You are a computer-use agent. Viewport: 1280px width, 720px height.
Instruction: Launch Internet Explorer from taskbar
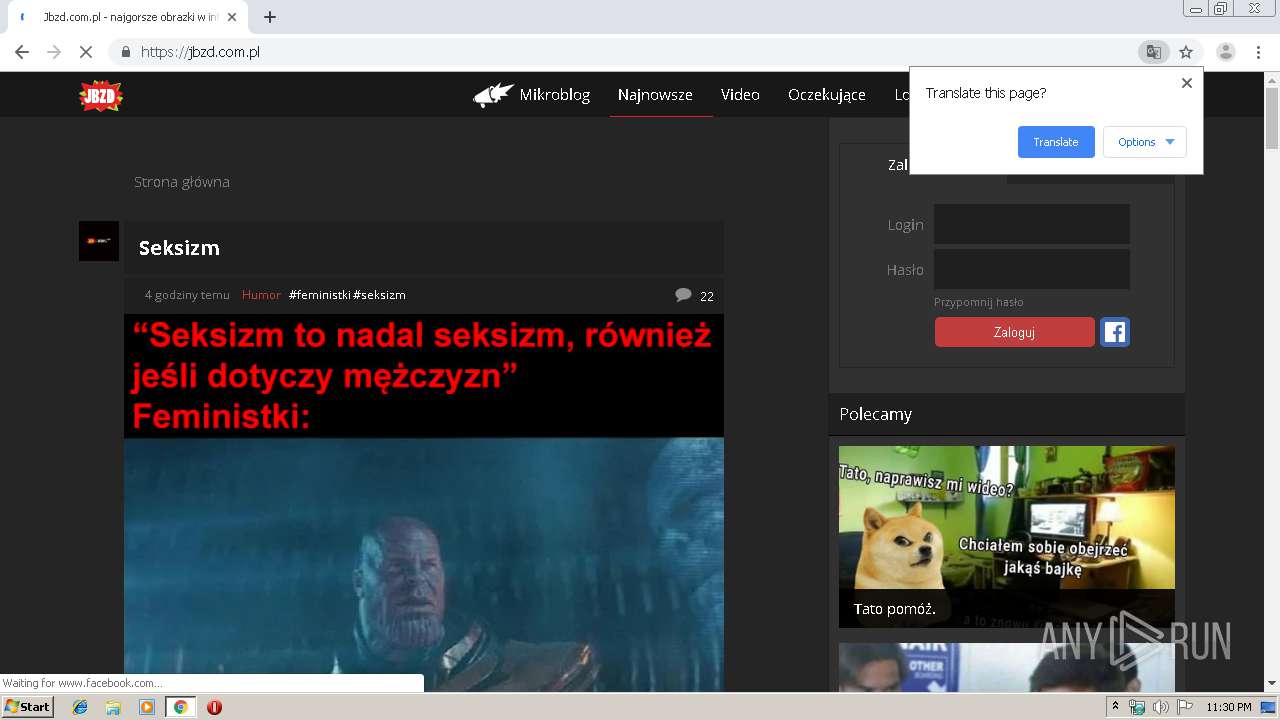(80, 707)
